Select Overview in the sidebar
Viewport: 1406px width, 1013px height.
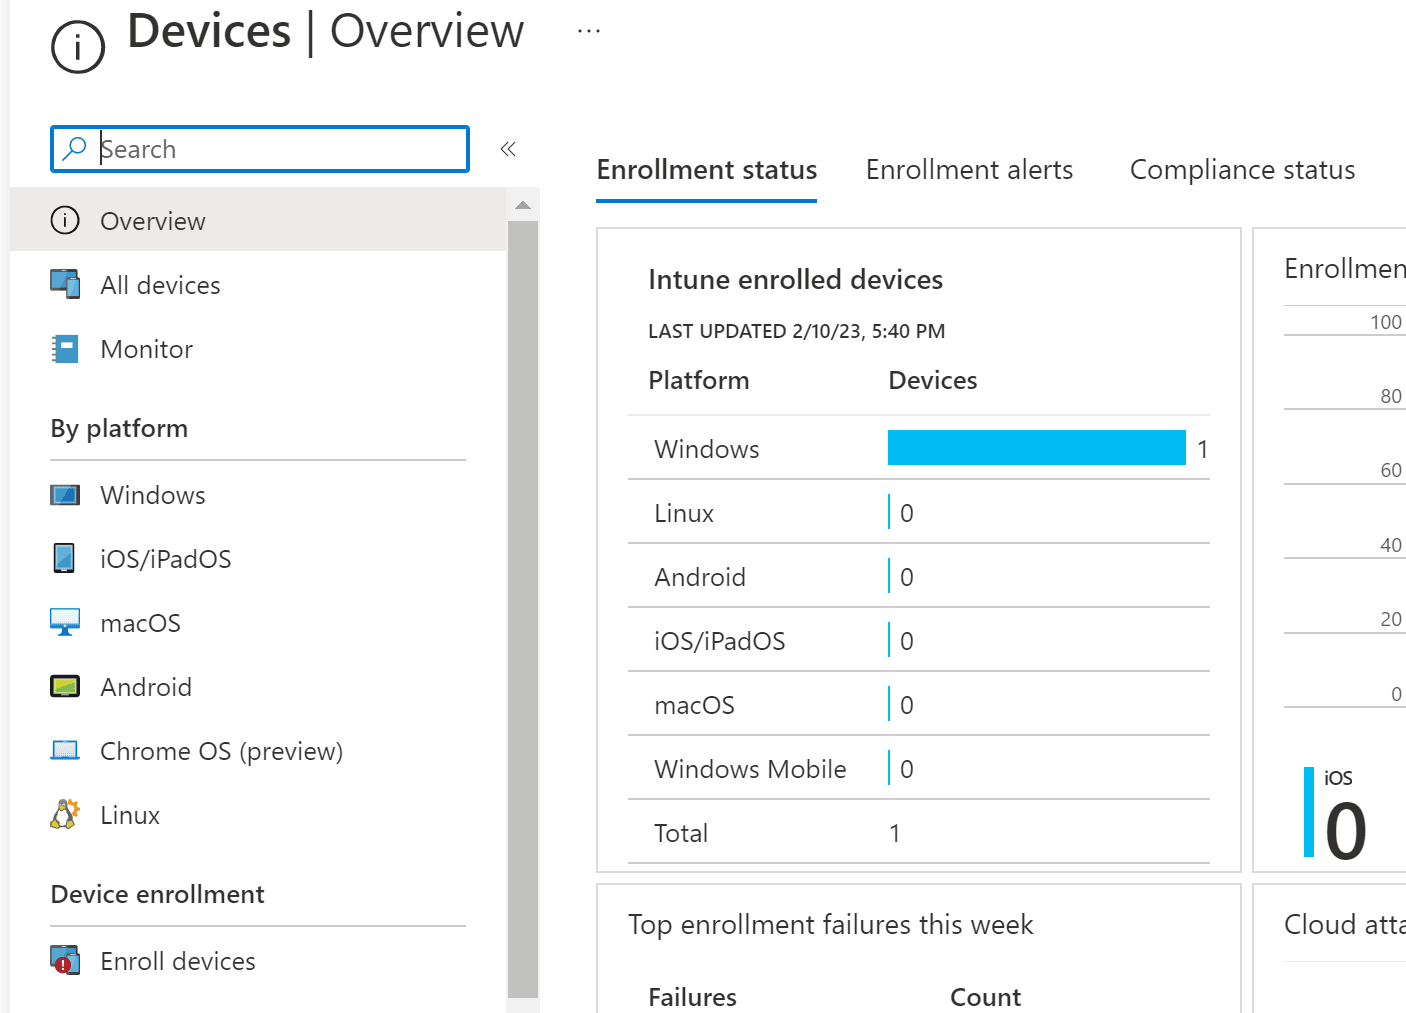click(258, 220)
